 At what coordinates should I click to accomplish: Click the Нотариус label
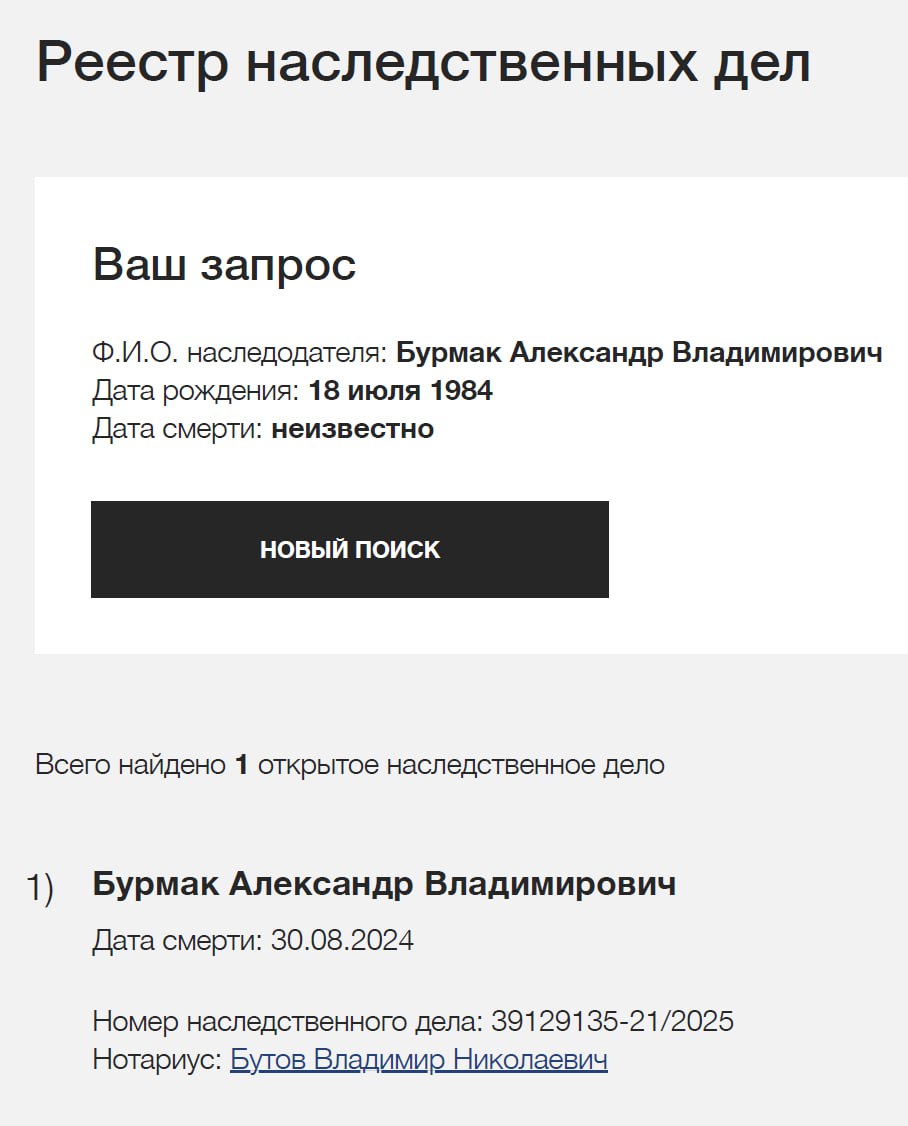click(x=156, y=1060)
